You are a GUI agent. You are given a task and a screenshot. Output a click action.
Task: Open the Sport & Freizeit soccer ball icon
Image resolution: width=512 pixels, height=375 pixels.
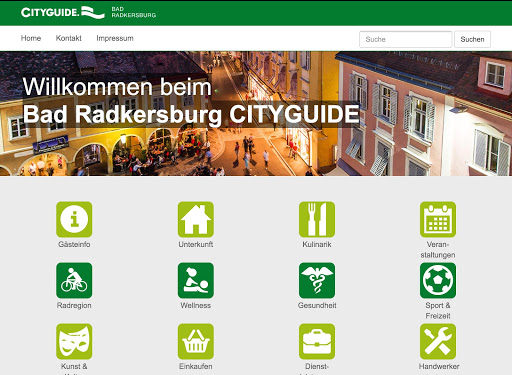438,280
